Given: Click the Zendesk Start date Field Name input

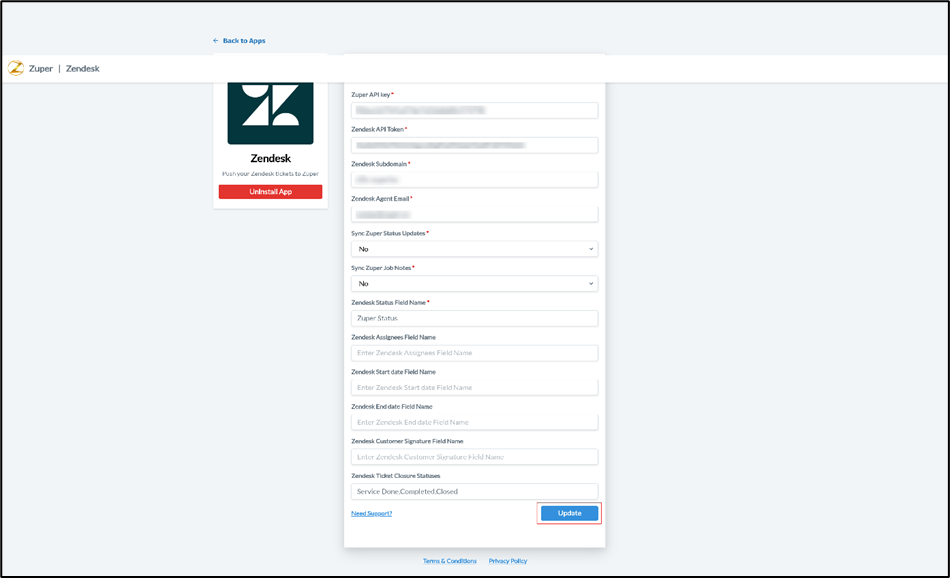Looking at the screenshot, I should (474, 387).
